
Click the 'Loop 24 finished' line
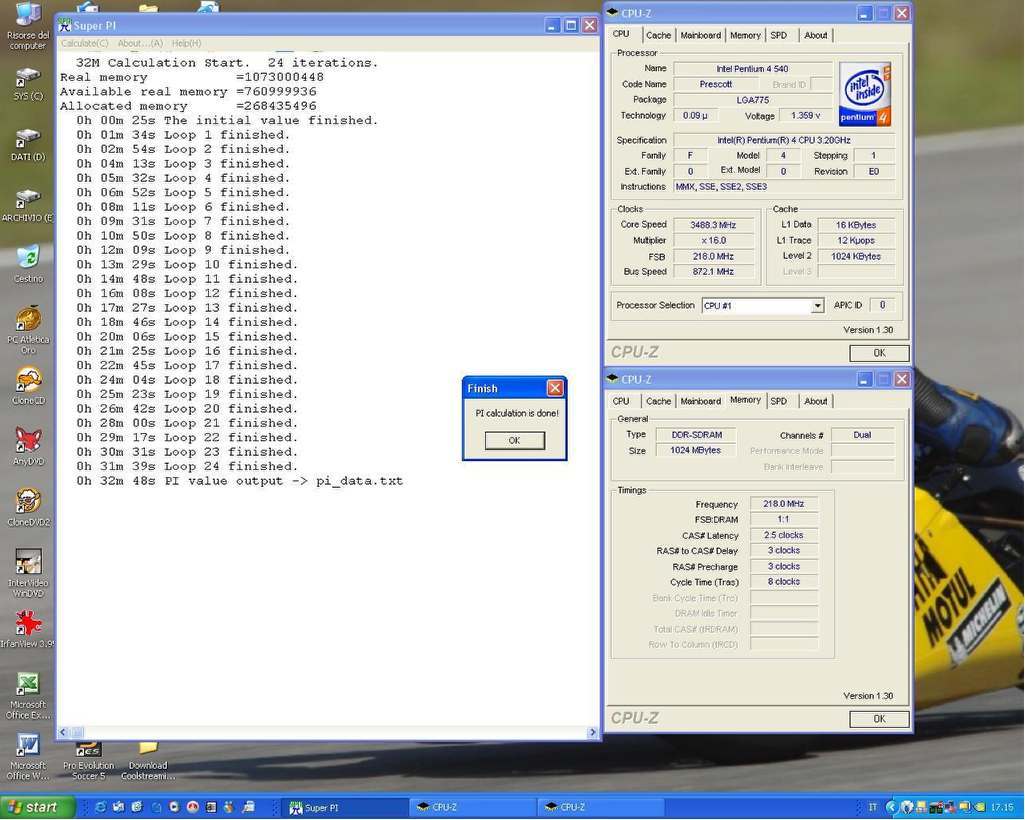point(186,466)
